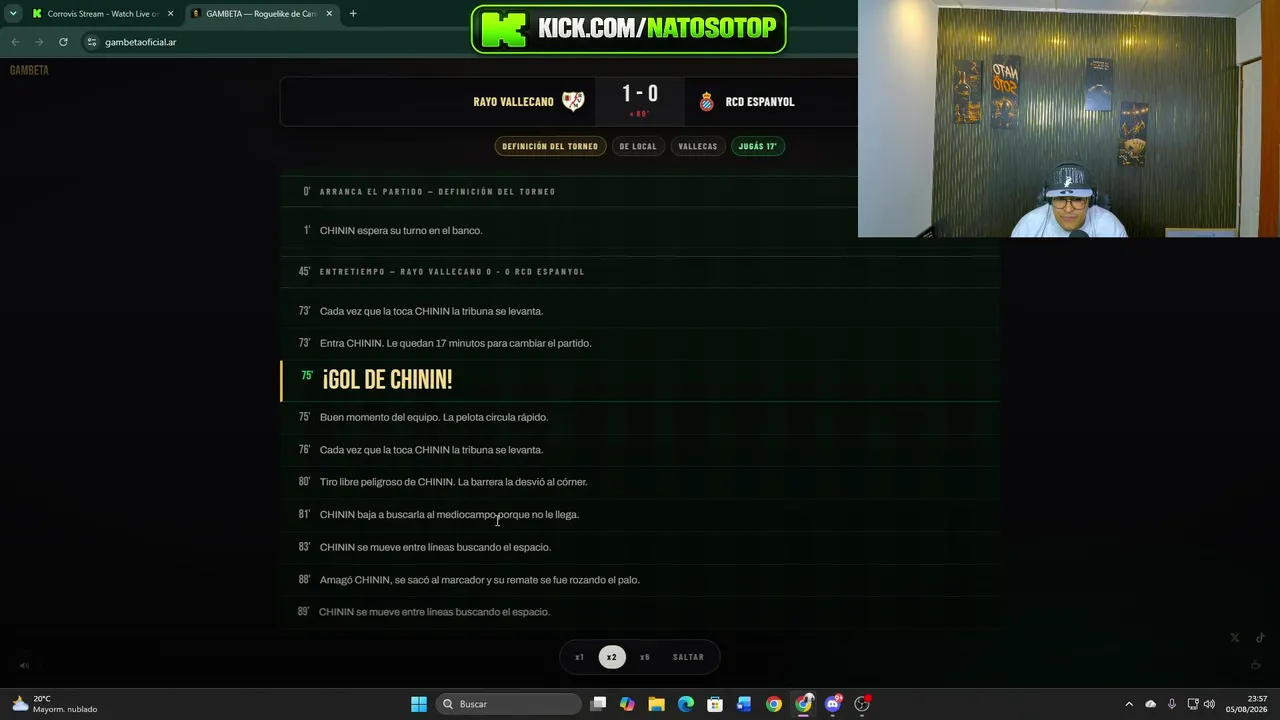Screen dimensions: 1280x720
Task: Open File Explorer from the taskbar
Action: coord(656,704)
